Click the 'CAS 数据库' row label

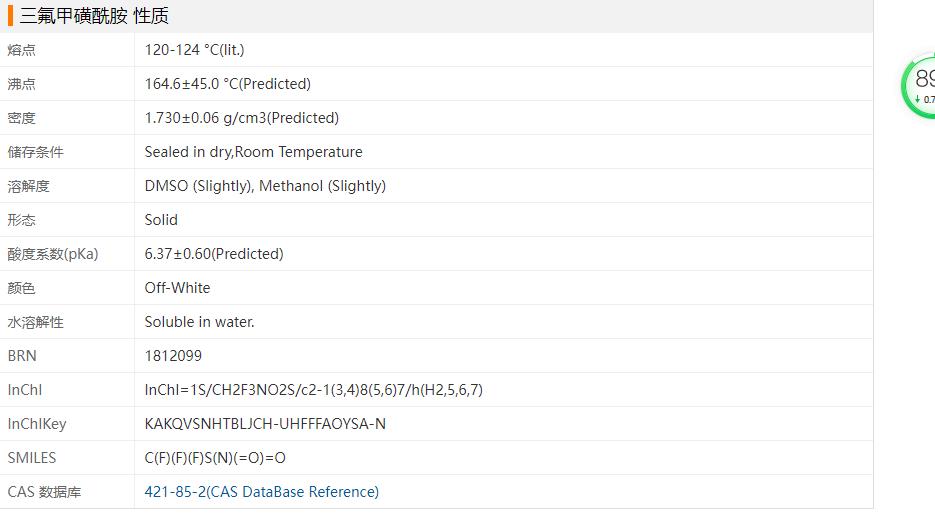(44, 492)
